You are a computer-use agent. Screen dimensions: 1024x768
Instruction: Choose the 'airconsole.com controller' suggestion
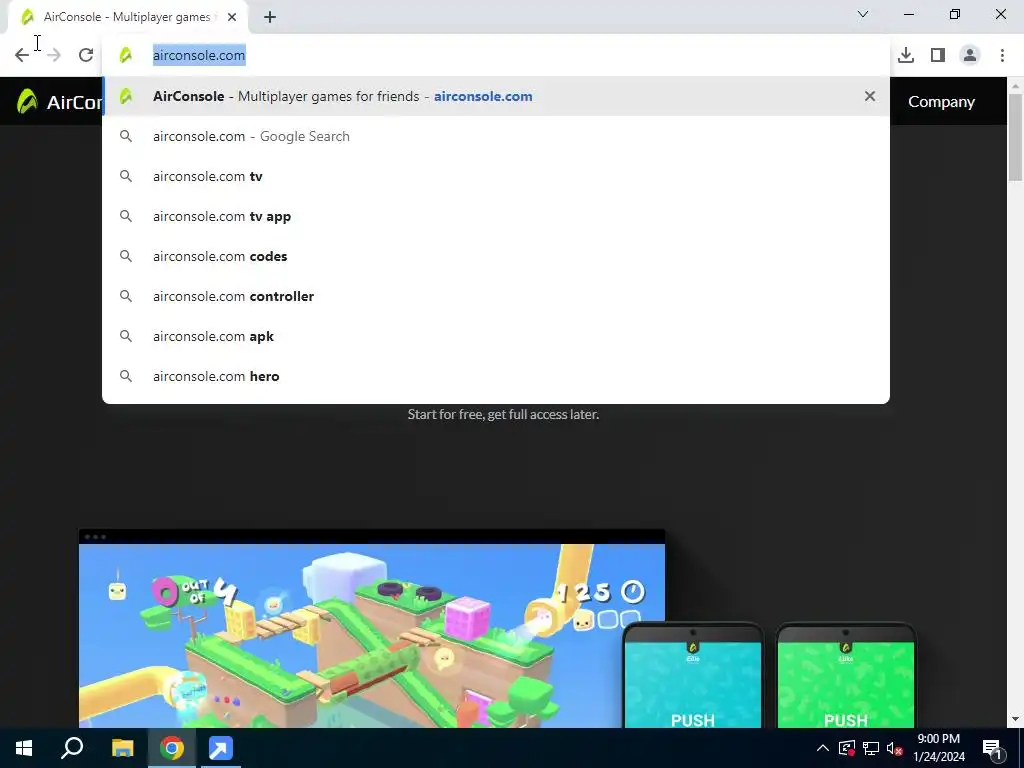(x=496, y=296)
